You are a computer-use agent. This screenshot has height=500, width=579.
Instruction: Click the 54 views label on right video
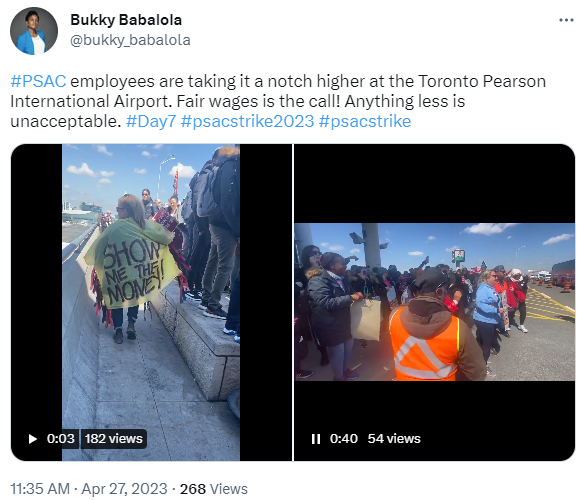coord(394,439)
